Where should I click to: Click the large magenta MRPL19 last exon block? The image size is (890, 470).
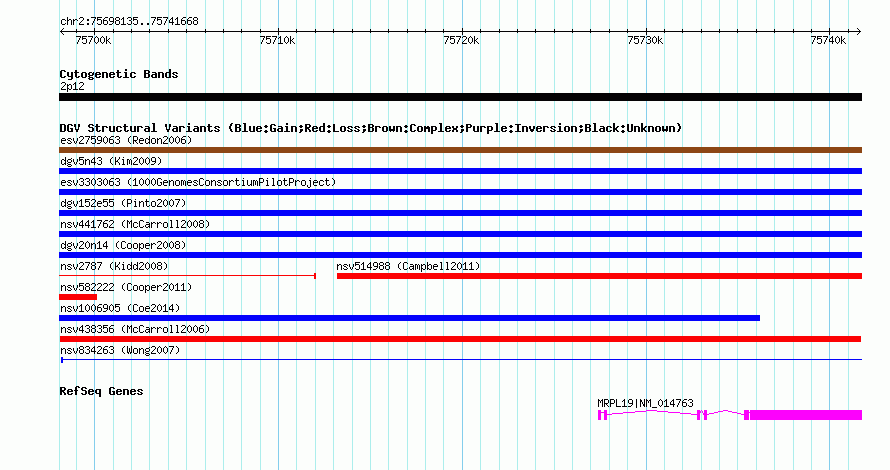click(805, 416)
